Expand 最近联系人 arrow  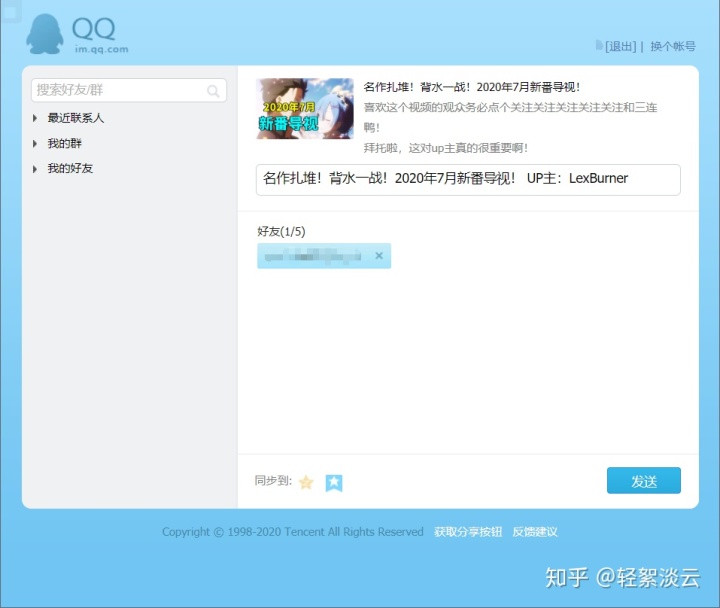(x=35, y=118)
